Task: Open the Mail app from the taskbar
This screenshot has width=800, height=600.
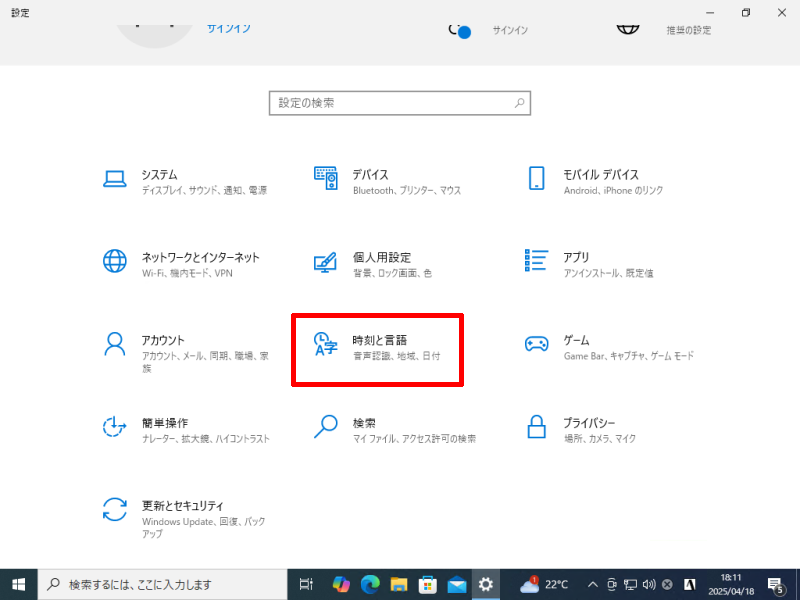Action: (x=457, y=584)
